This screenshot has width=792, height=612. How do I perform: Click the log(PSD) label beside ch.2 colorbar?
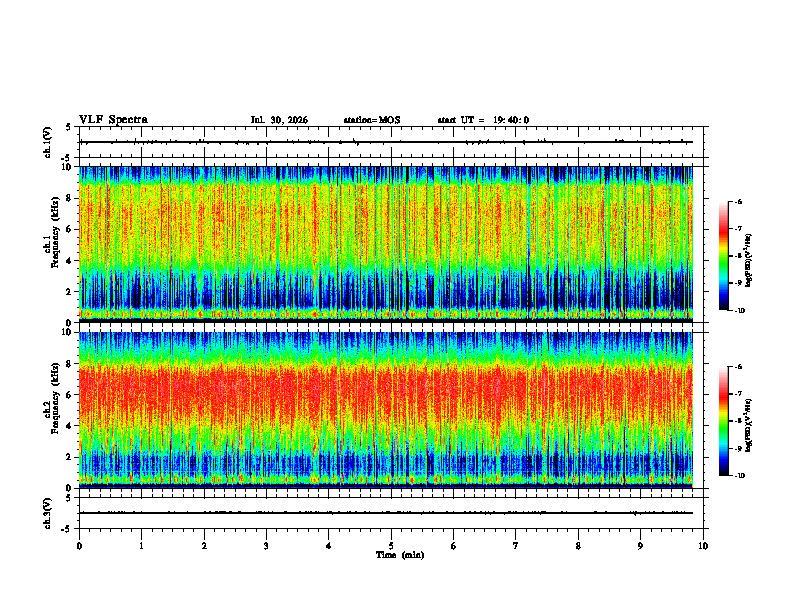[x=749, y=425]
